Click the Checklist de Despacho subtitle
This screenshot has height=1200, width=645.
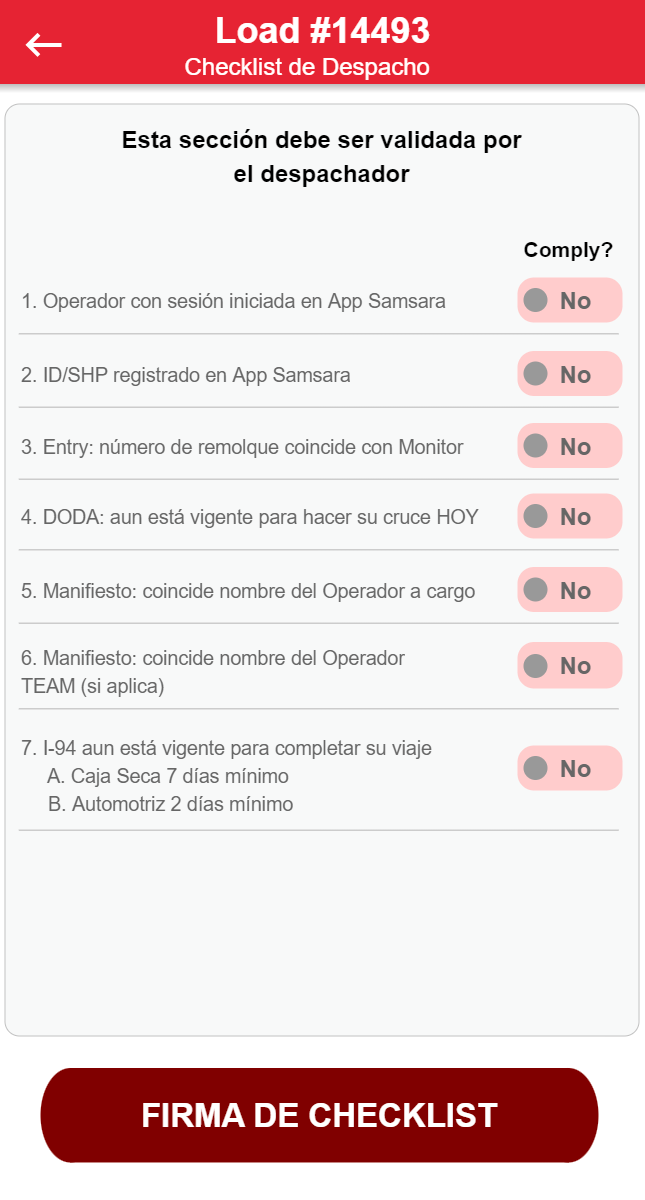(x=307, y=67)
